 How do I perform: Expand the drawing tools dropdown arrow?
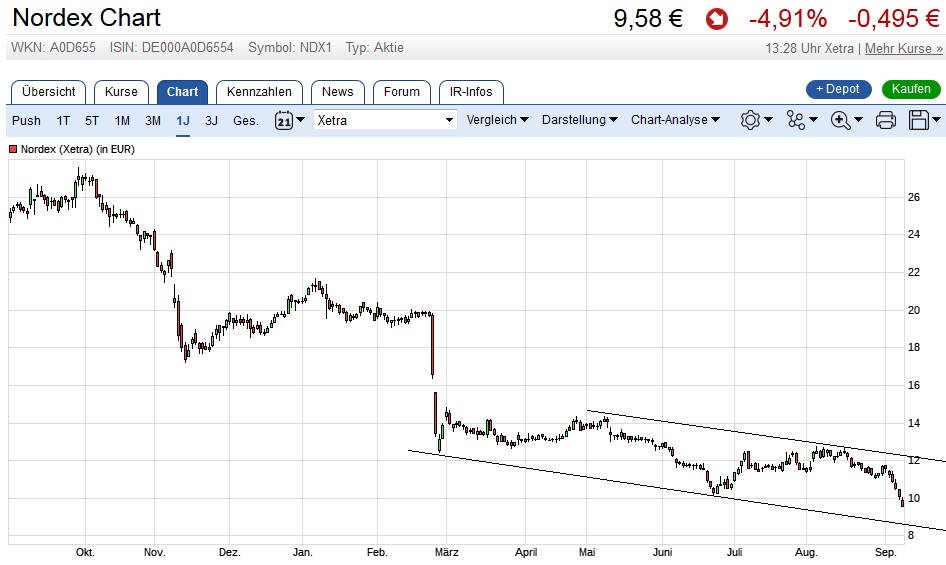[x=813, y=120]
